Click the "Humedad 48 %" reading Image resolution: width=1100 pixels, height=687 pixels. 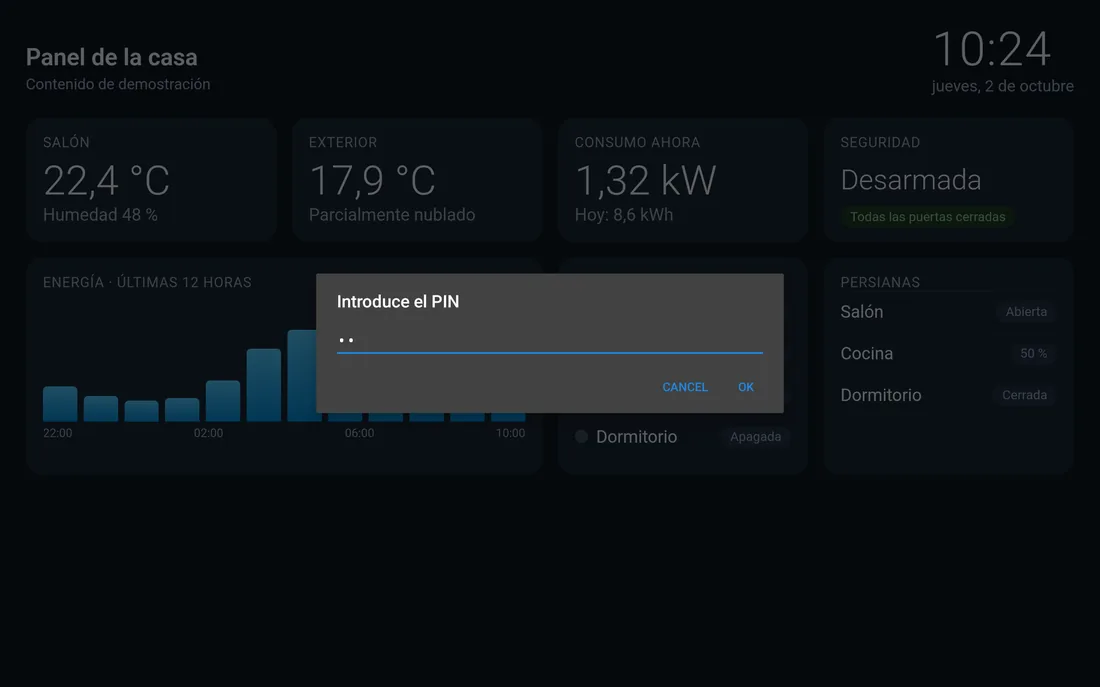[100, 215]
